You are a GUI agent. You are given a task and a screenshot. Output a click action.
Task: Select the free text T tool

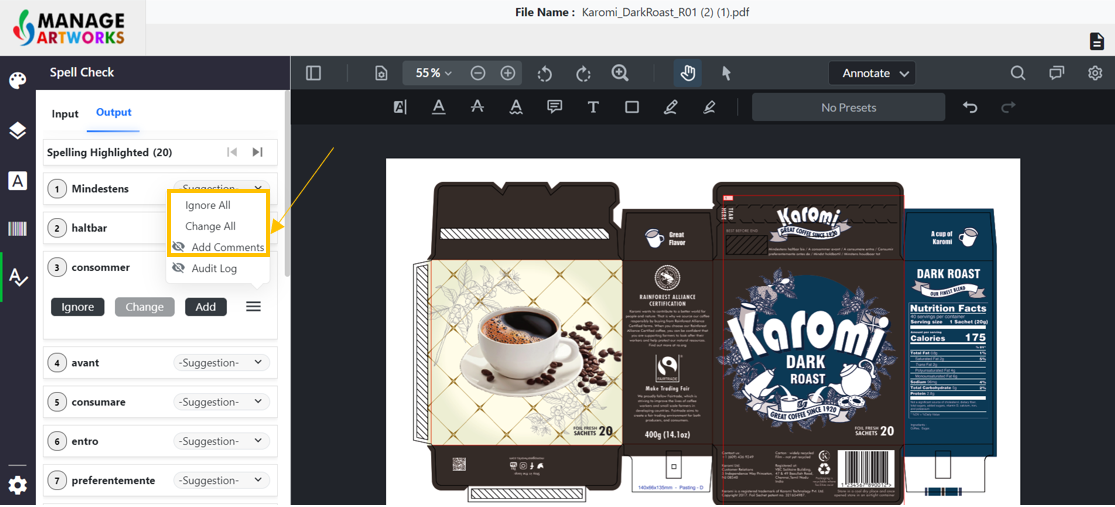[593, 107]
